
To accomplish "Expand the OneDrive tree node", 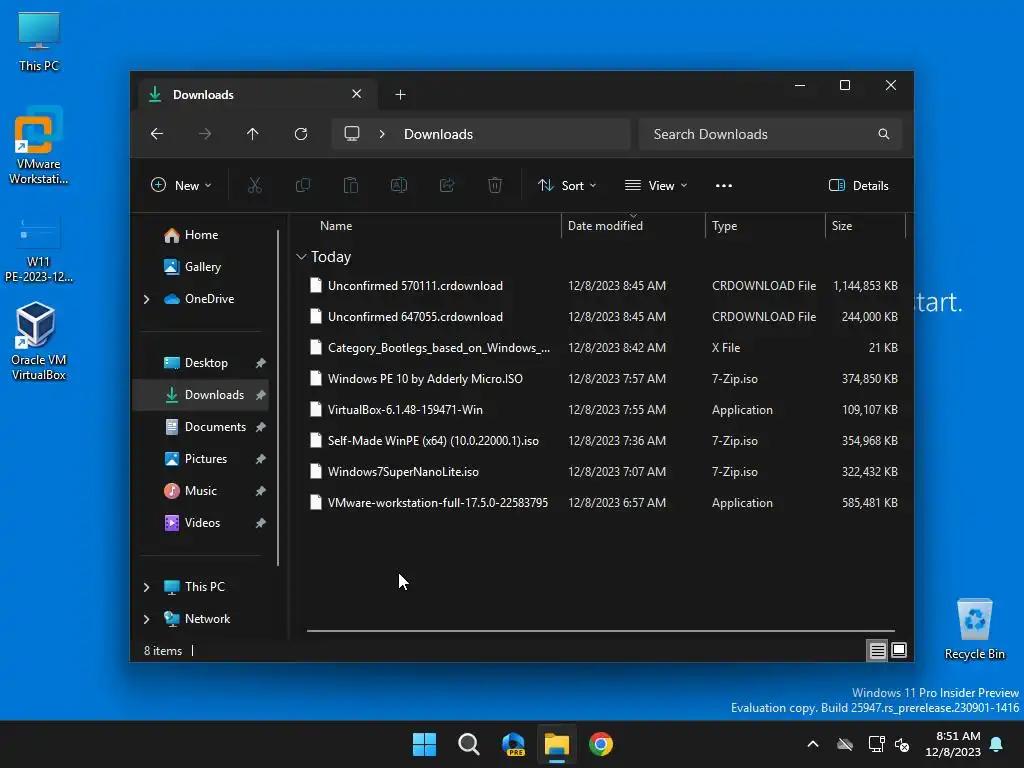I will [x=146, y=299].
